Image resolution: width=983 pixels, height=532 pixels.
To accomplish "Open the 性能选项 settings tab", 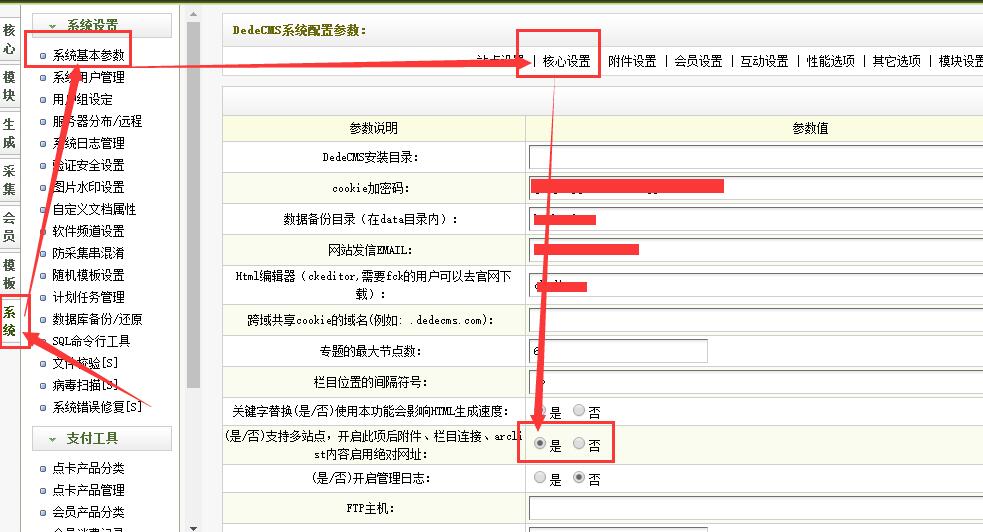I will click(x=831, y=61).
